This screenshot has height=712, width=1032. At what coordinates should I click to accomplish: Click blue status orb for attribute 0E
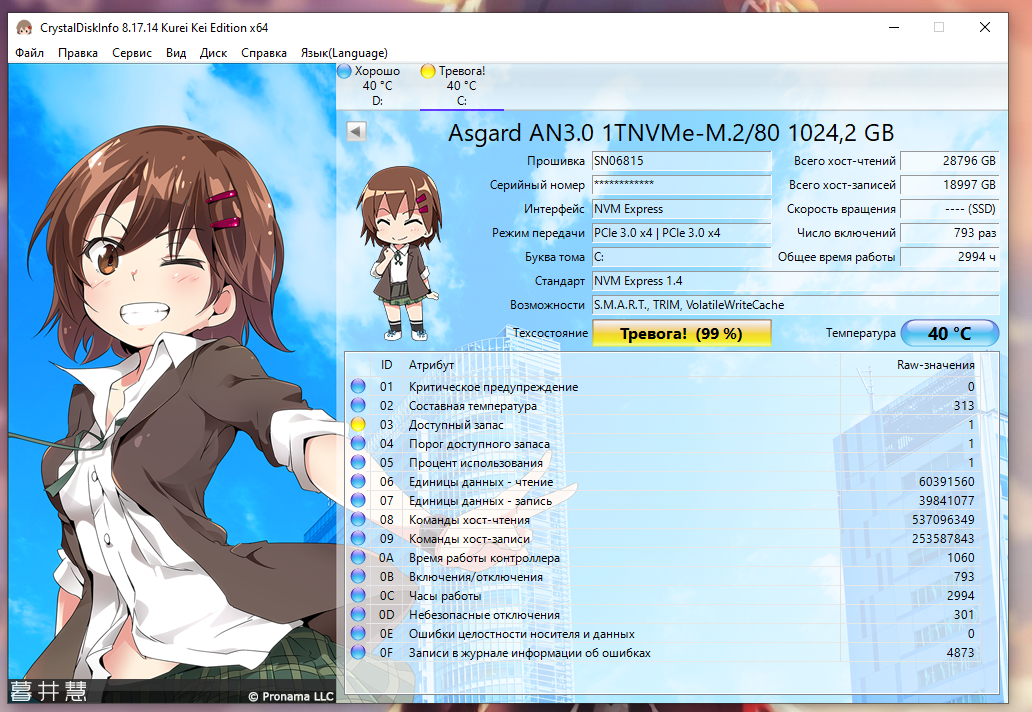click(x=358, y=634)
